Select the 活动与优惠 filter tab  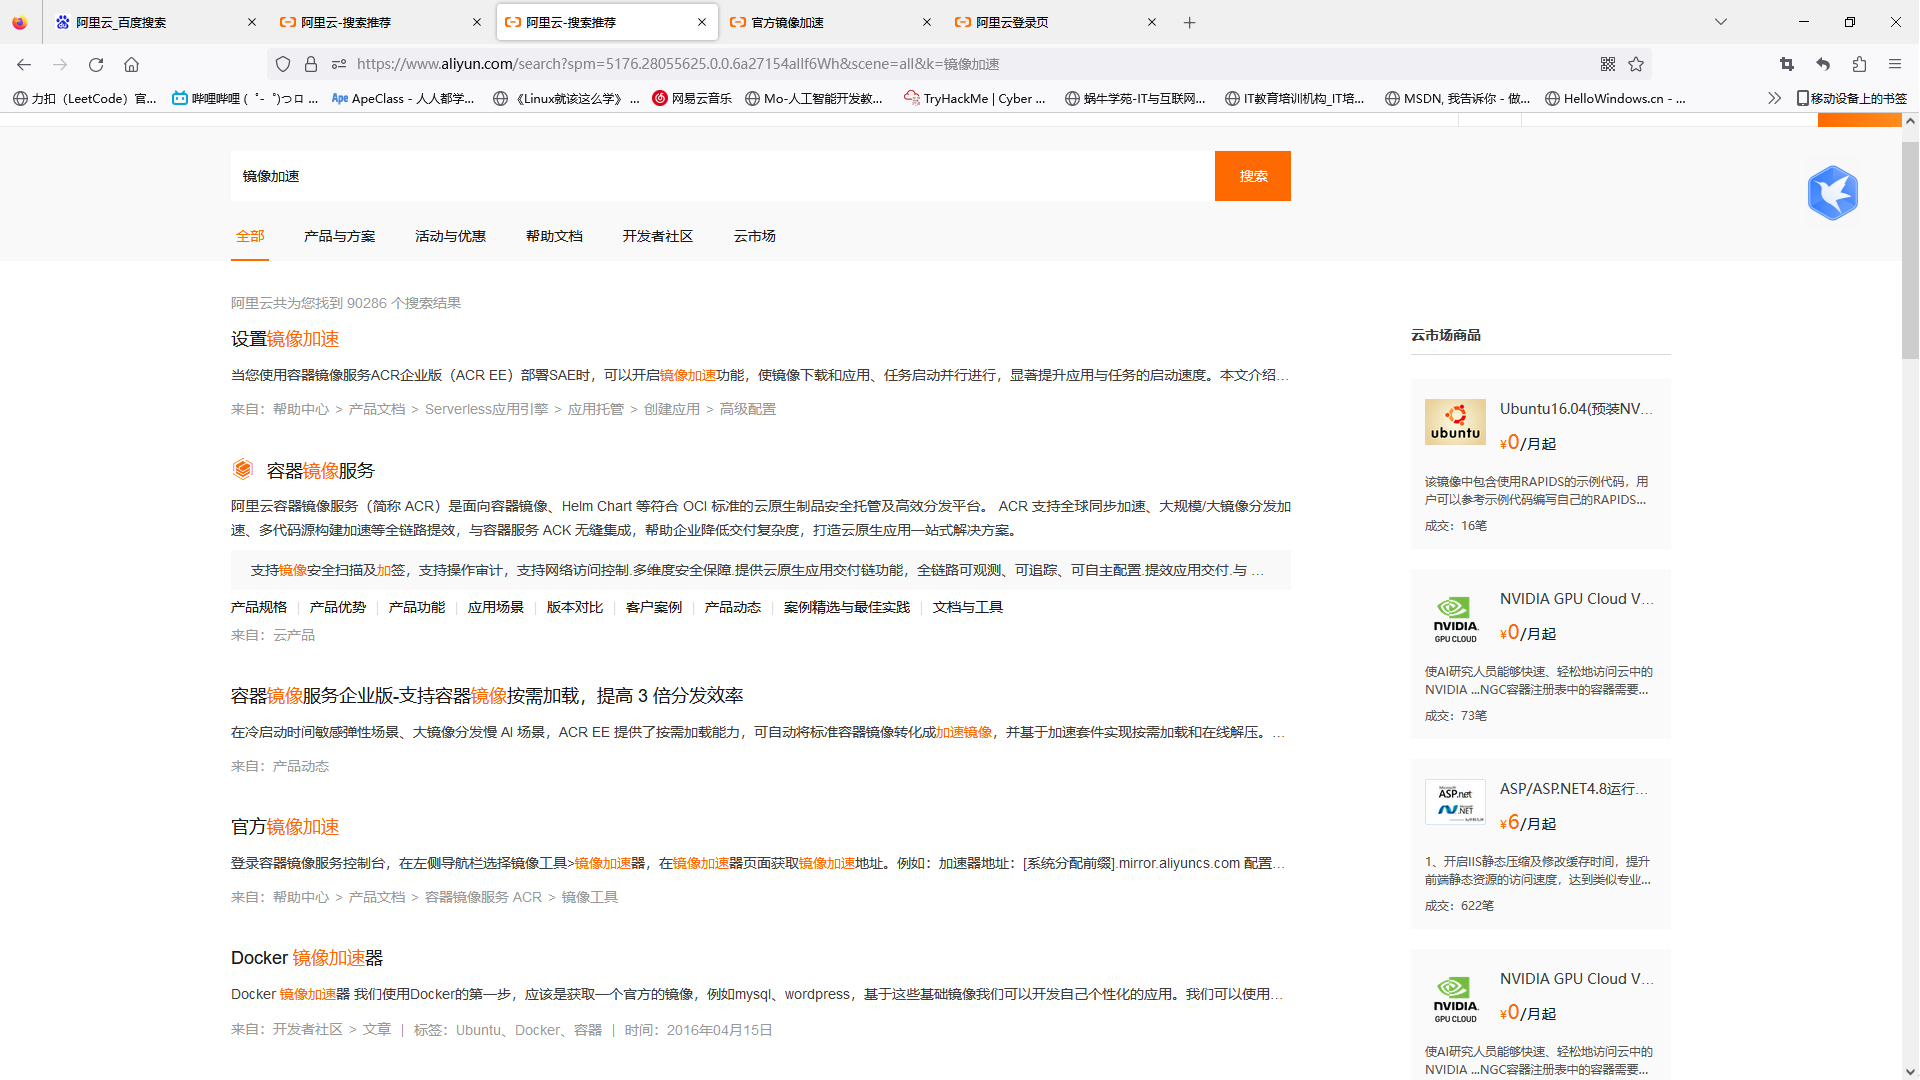pyautogui.click(x=451, y=236)
